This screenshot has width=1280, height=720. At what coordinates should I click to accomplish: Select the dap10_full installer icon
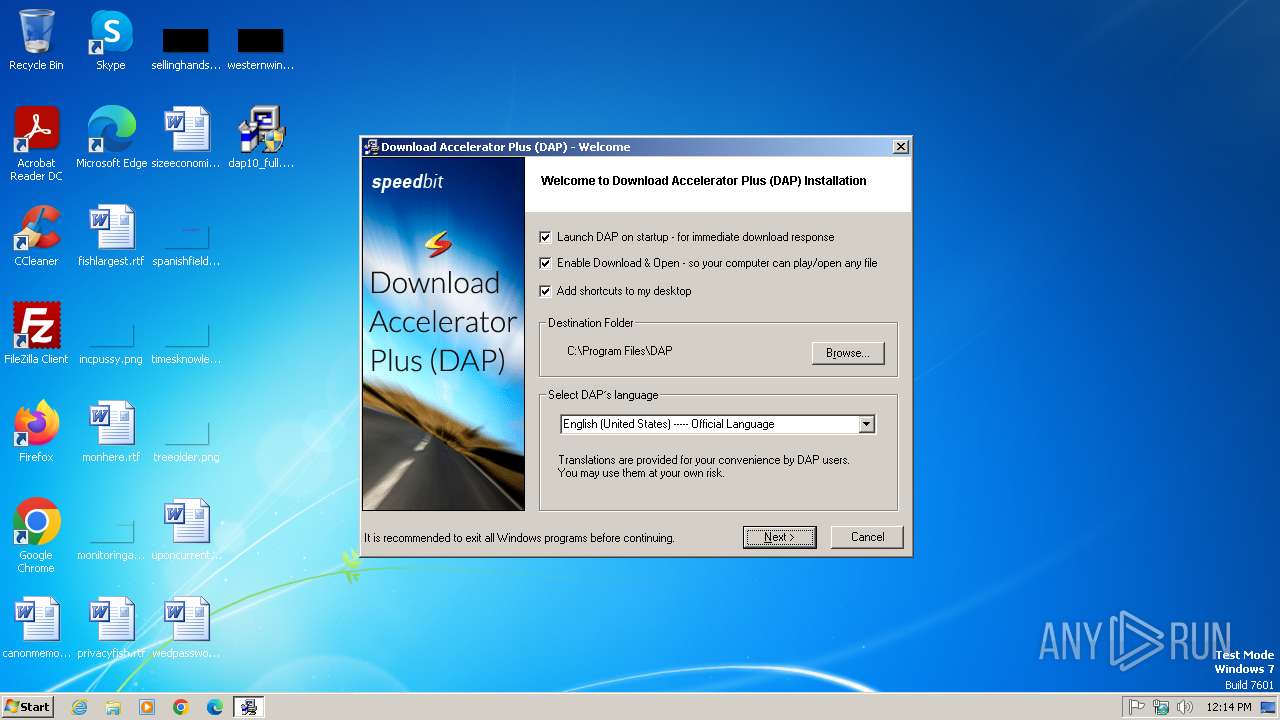pos(261,138)
